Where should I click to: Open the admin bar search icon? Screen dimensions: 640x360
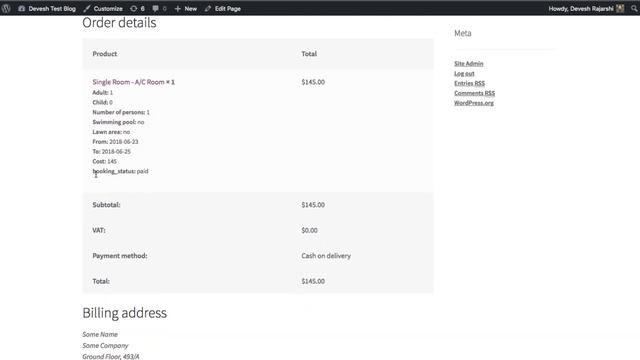(634, 9)
